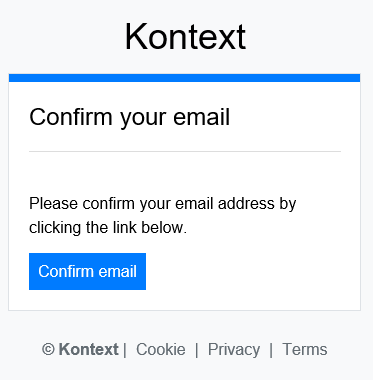Click the word 'email' in the heading
373x380 pixels.
point(201,117)
